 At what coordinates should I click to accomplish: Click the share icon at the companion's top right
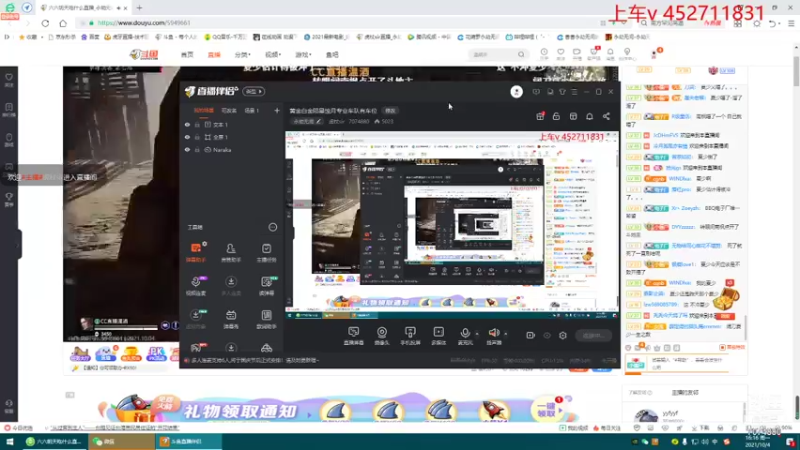tap(606, 116)
